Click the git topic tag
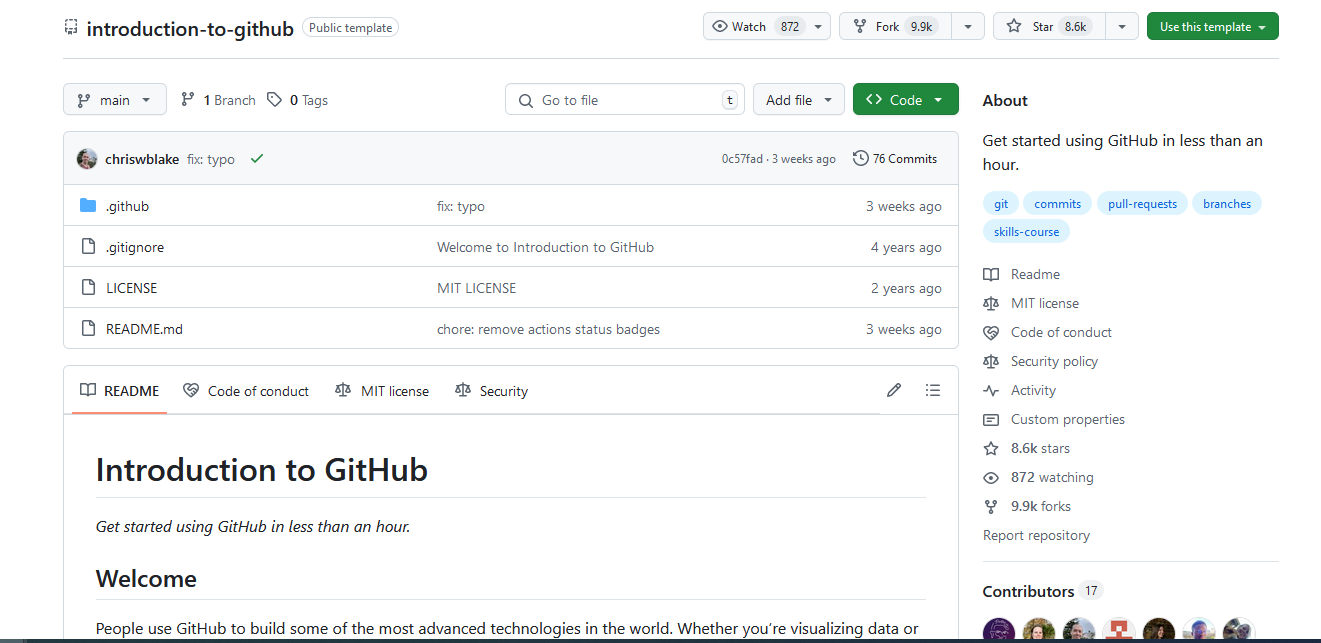Image resolution: width=1321 pixels, height=643 pixels. (1001, 203)
